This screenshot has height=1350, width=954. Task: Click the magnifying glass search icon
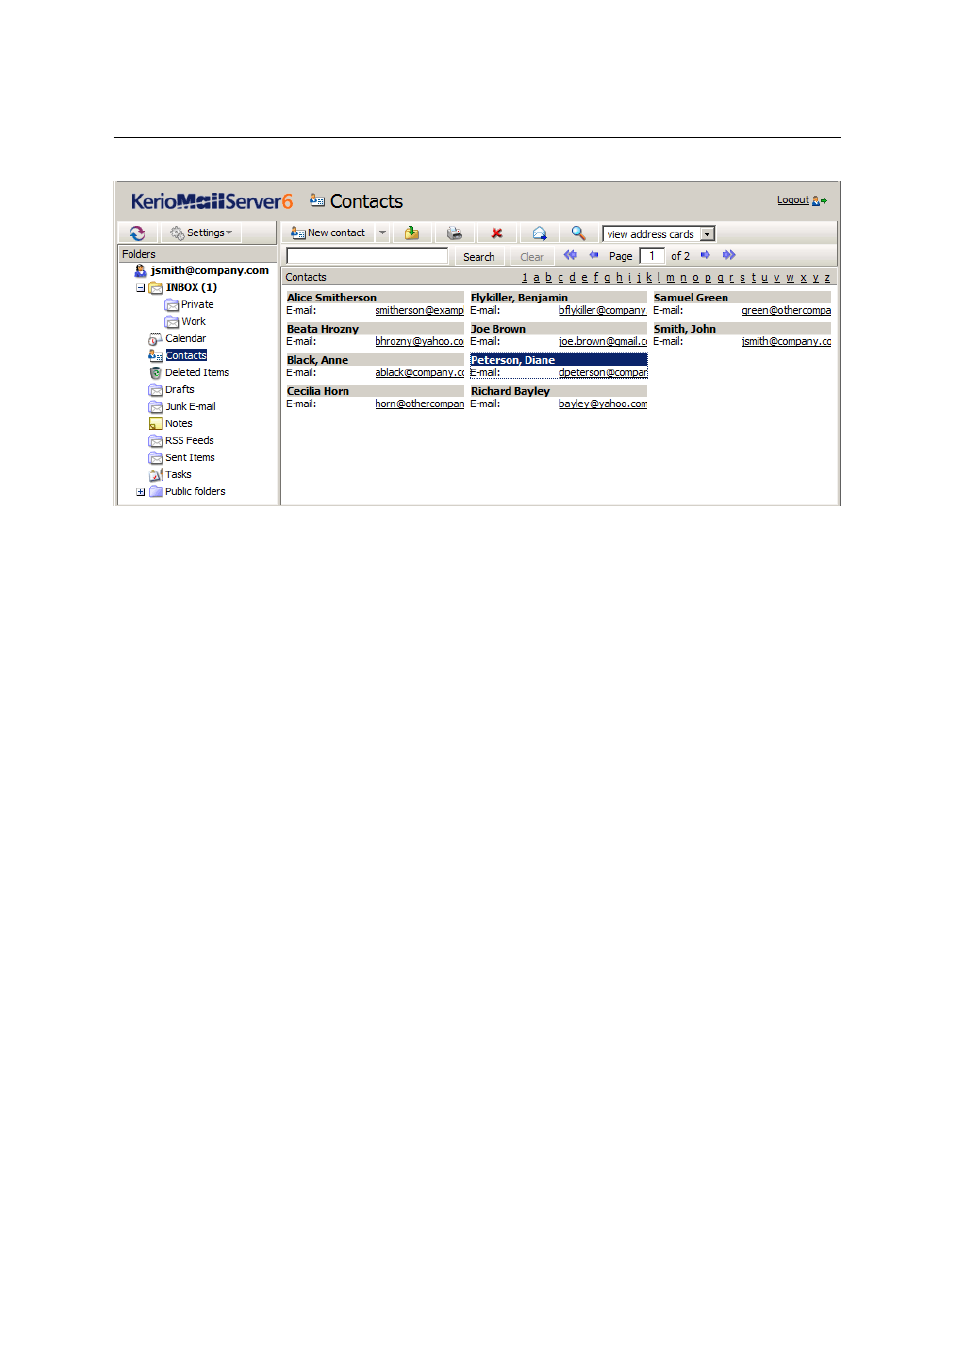click(x=578, y=233)
